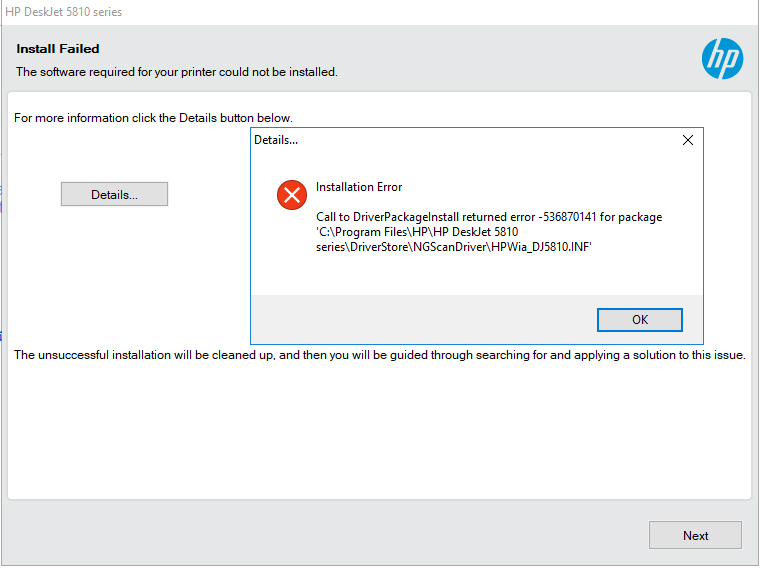The height and width of the screenshot is (570, 763).
Task: Click Next to continue cleanup
Action: 695,535
